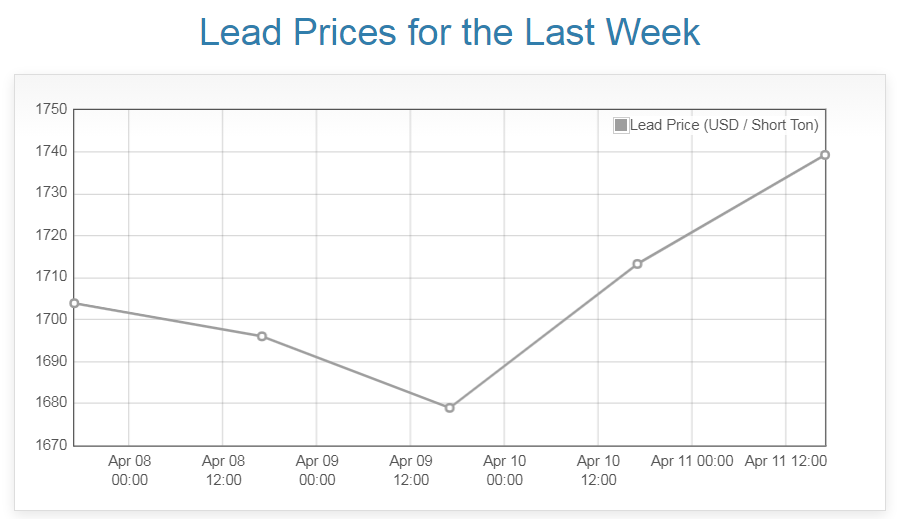
Task: Select the highest data point near 1739
Action: point(825,155)
